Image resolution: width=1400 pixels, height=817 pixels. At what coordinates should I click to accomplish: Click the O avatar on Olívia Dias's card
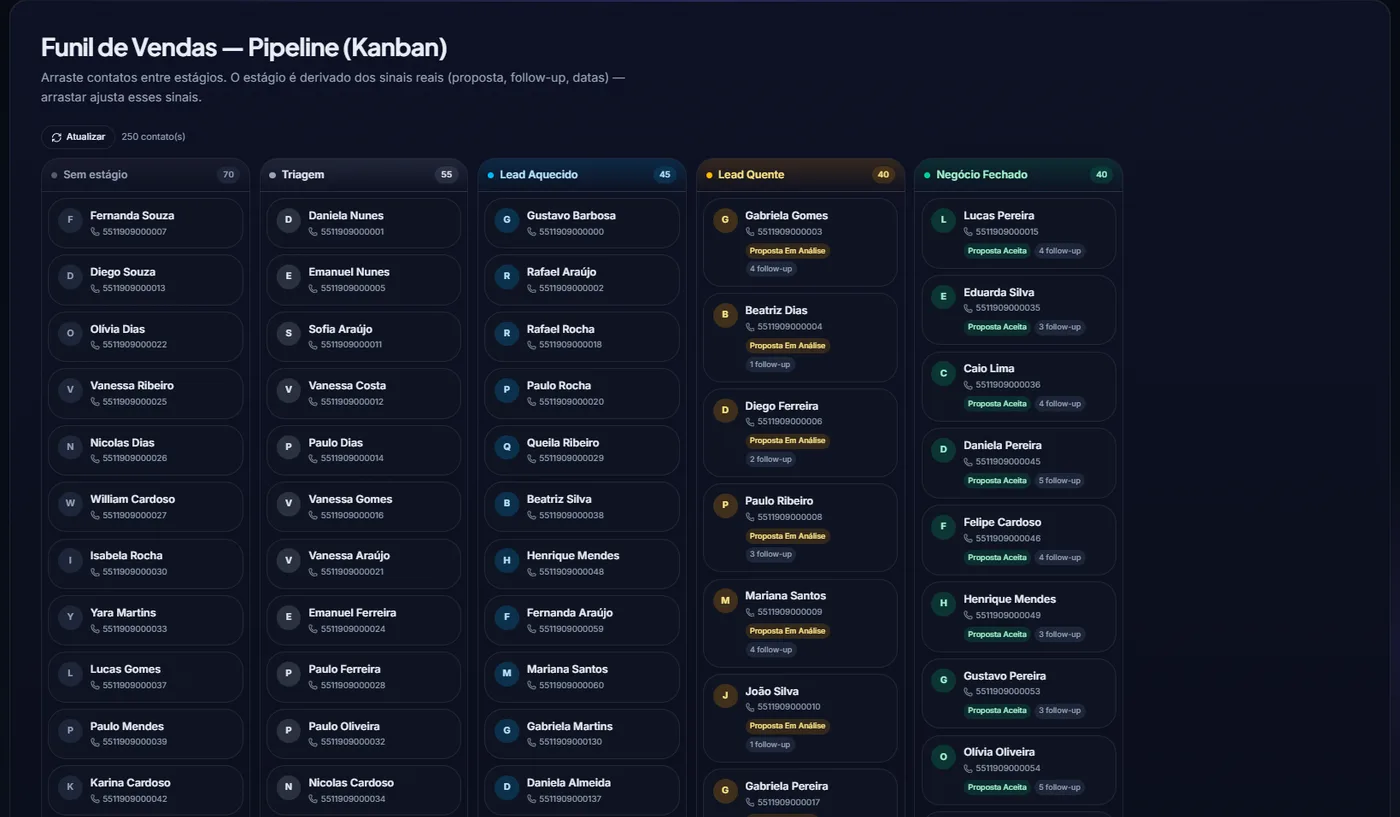(70, 334)
